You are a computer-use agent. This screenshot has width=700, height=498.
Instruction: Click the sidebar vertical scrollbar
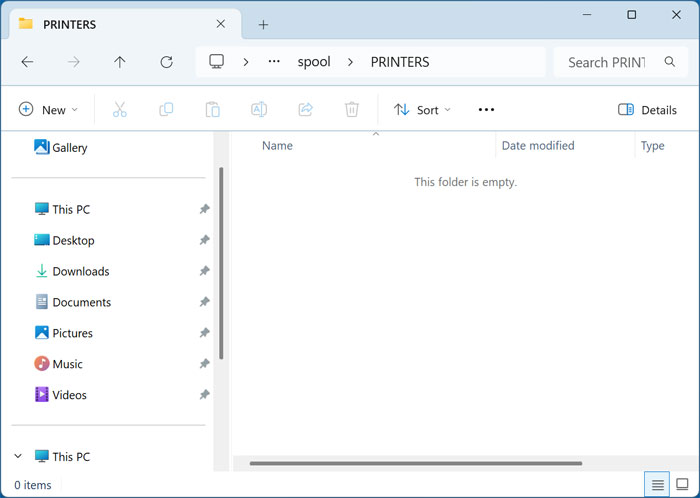pos(221,263)
